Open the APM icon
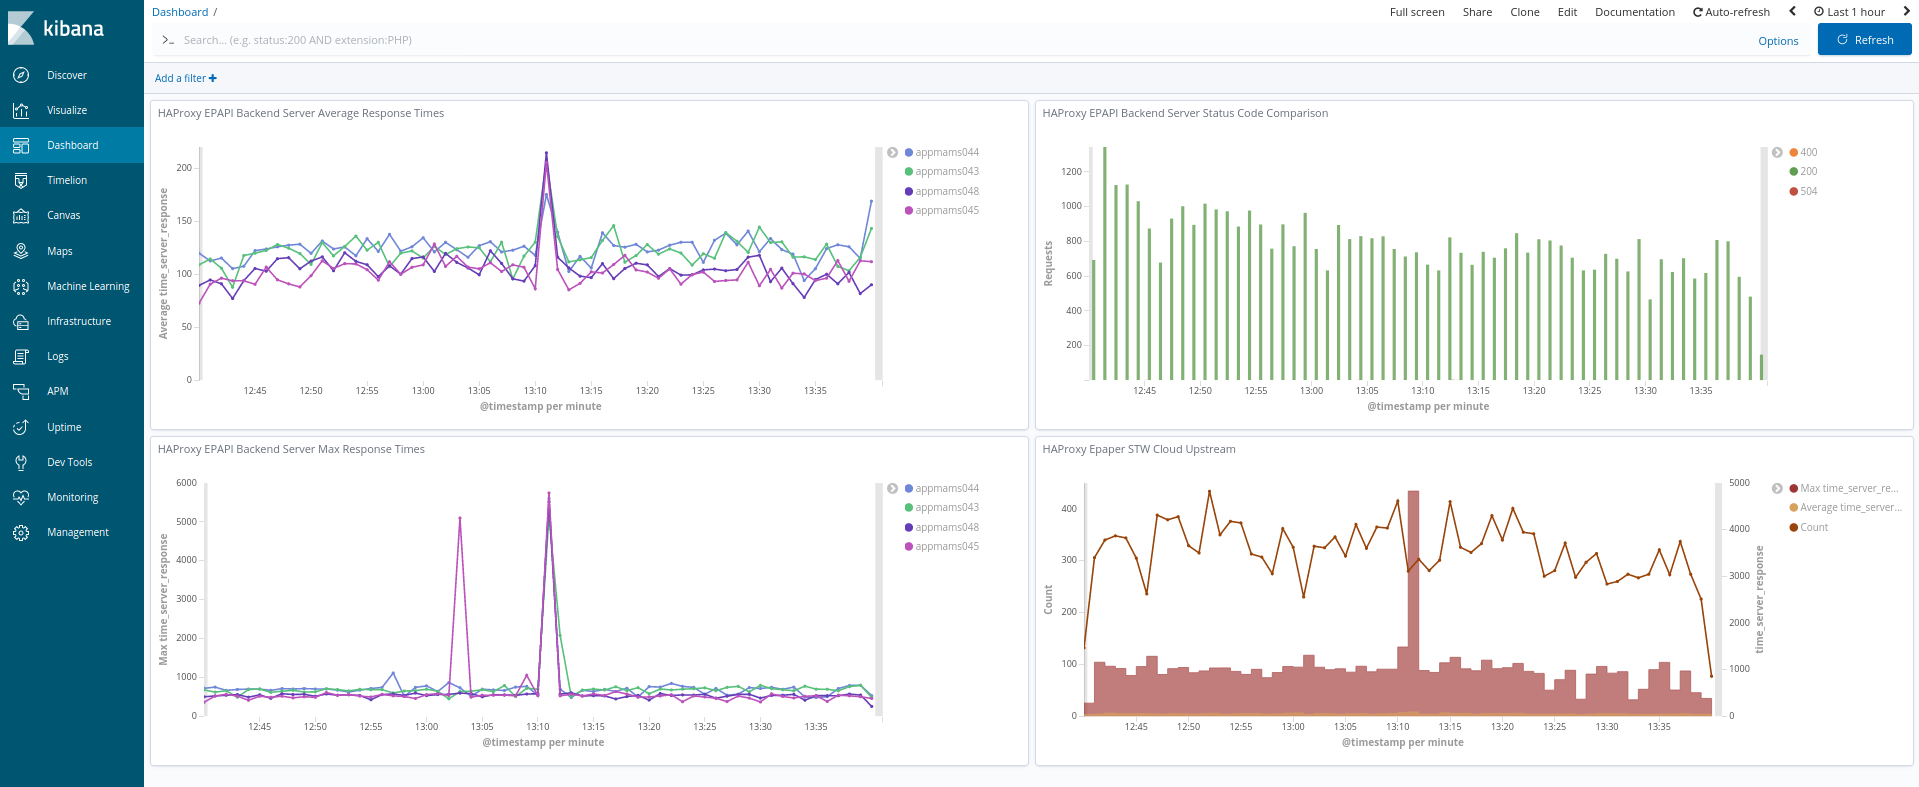Screen dimensions: 1919x787 click(x=21, y=391)
